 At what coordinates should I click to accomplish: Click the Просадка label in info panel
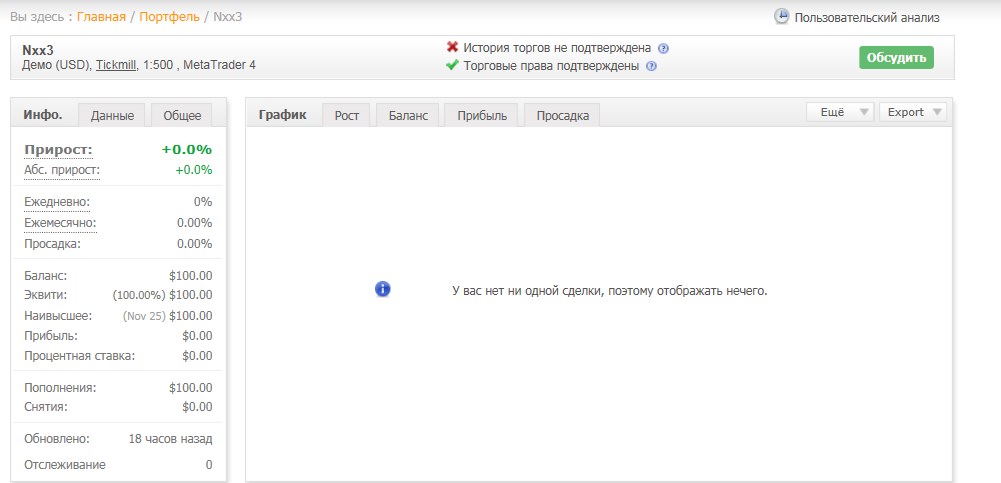point(52,244)
